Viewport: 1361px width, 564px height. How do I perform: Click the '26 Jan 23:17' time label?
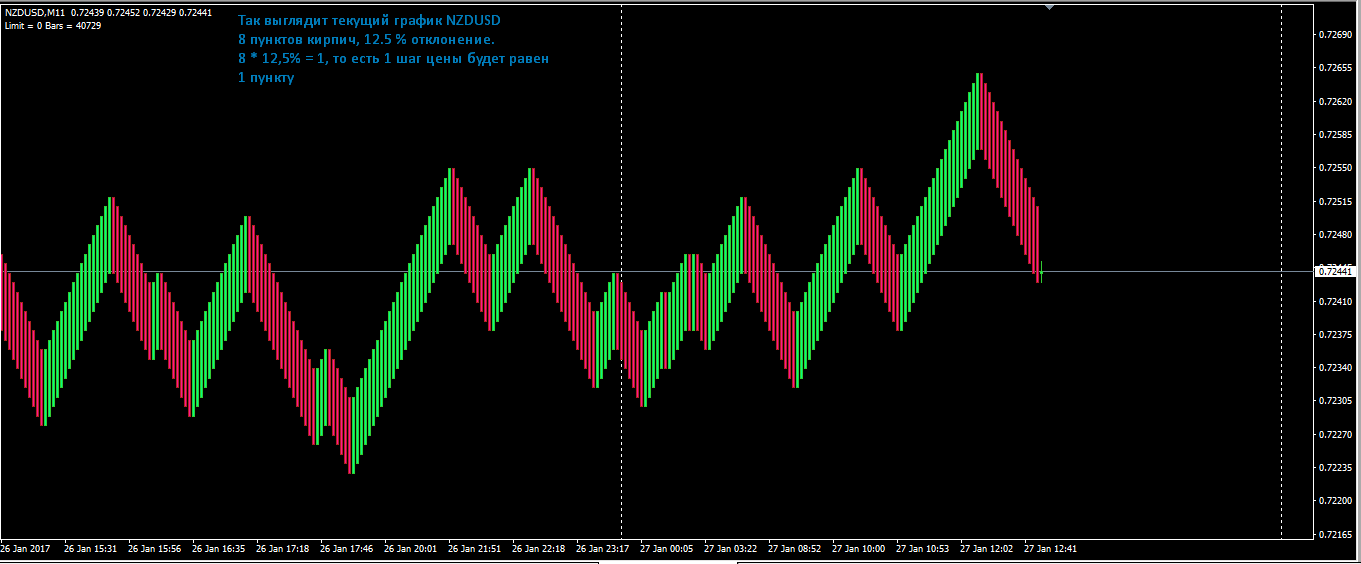[602, 548]
